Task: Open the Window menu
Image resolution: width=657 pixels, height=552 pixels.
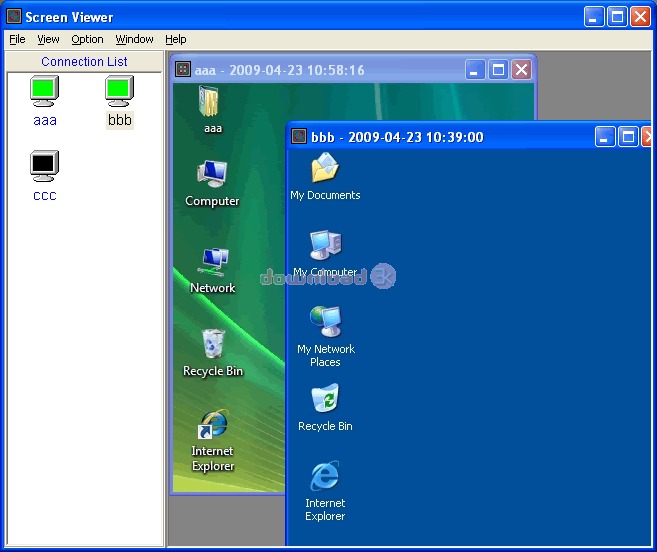Action: [x=134, y=39]
